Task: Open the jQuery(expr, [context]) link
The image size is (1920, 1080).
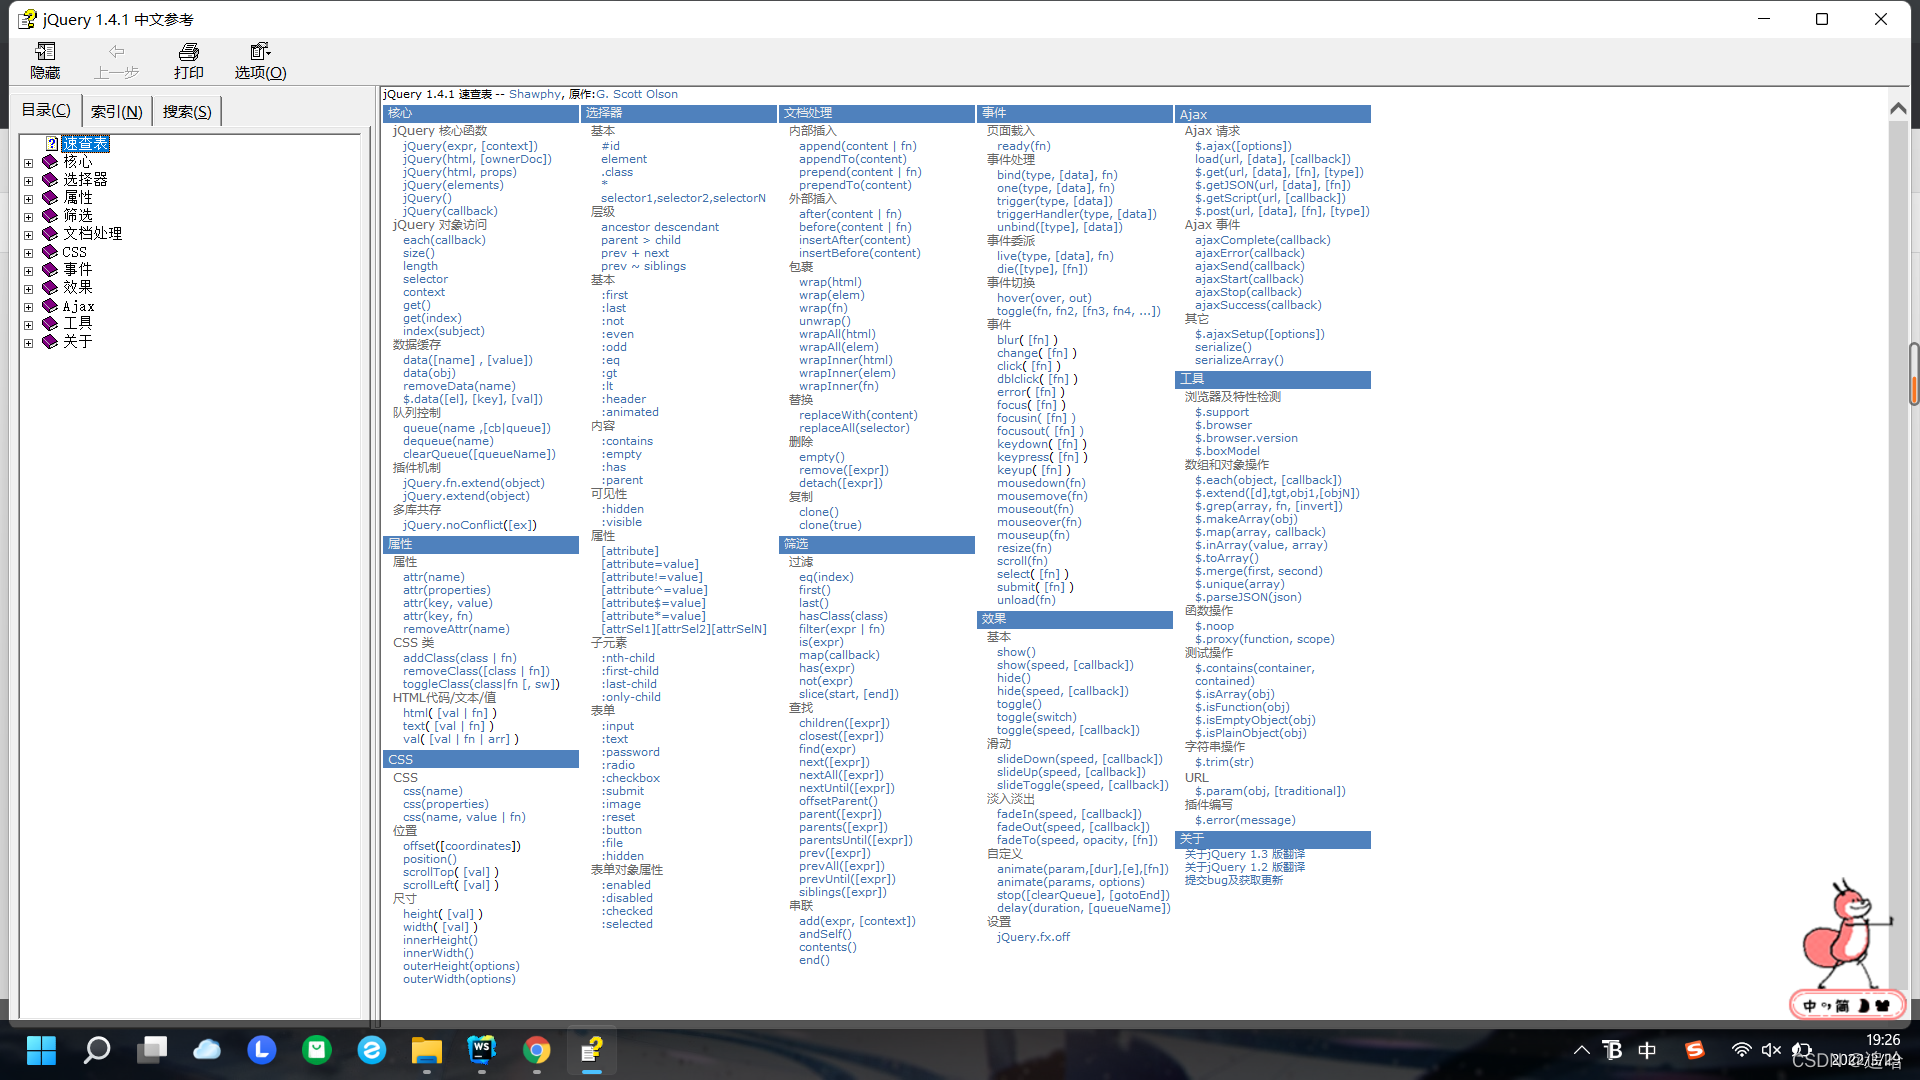Action: [470, 146]
